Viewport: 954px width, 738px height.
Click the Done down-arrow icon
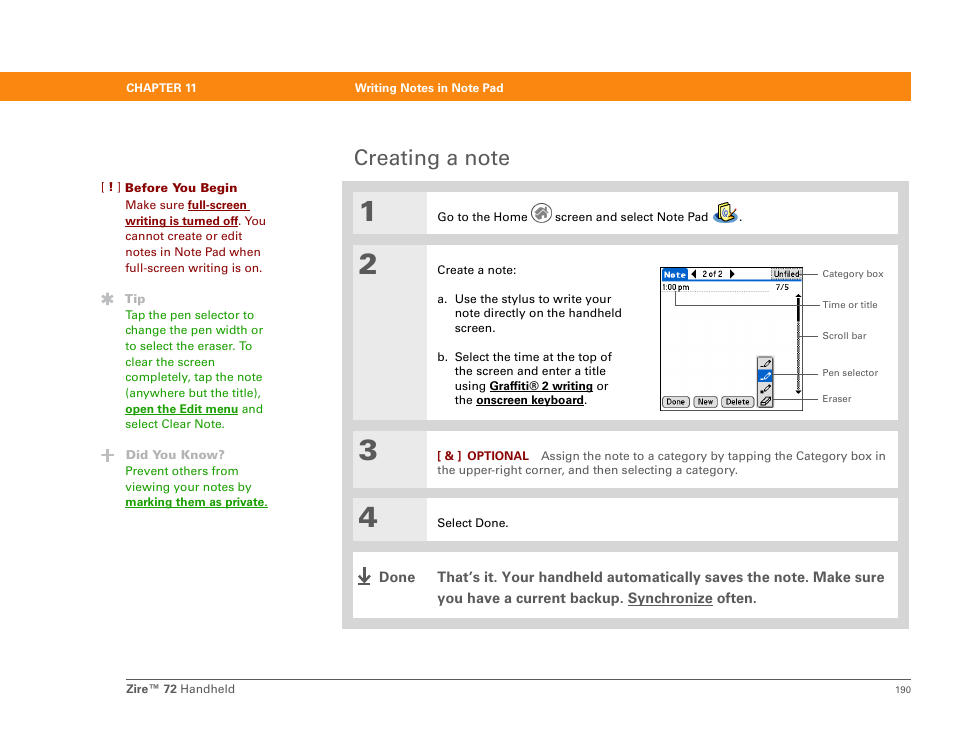tap(364, 576)
